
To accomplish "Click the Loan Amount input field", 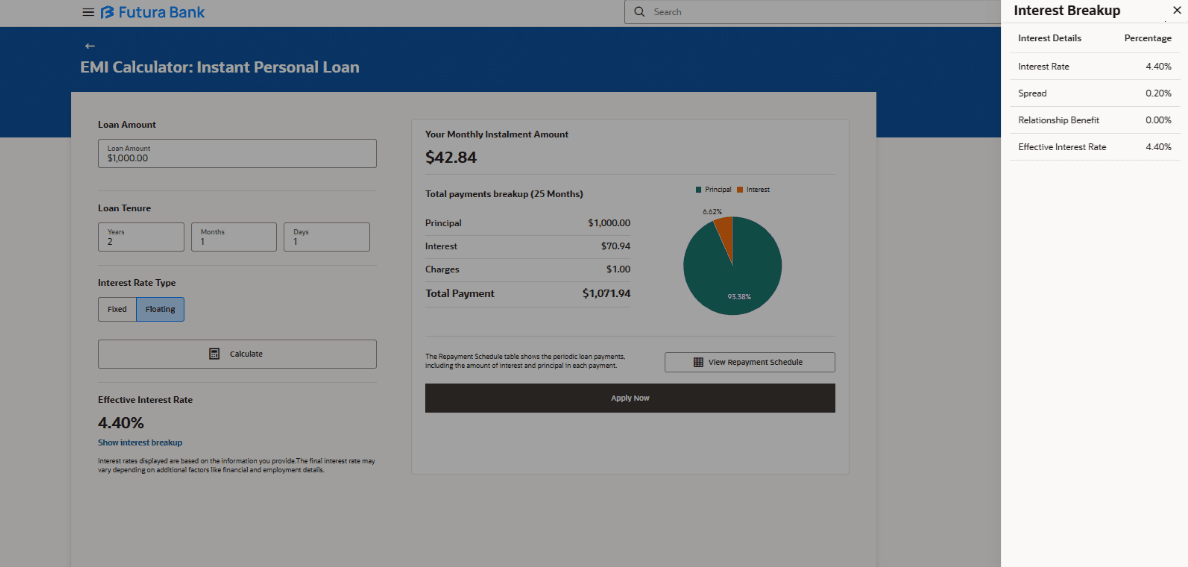I will pyautogui.click(x=237, y=153).
